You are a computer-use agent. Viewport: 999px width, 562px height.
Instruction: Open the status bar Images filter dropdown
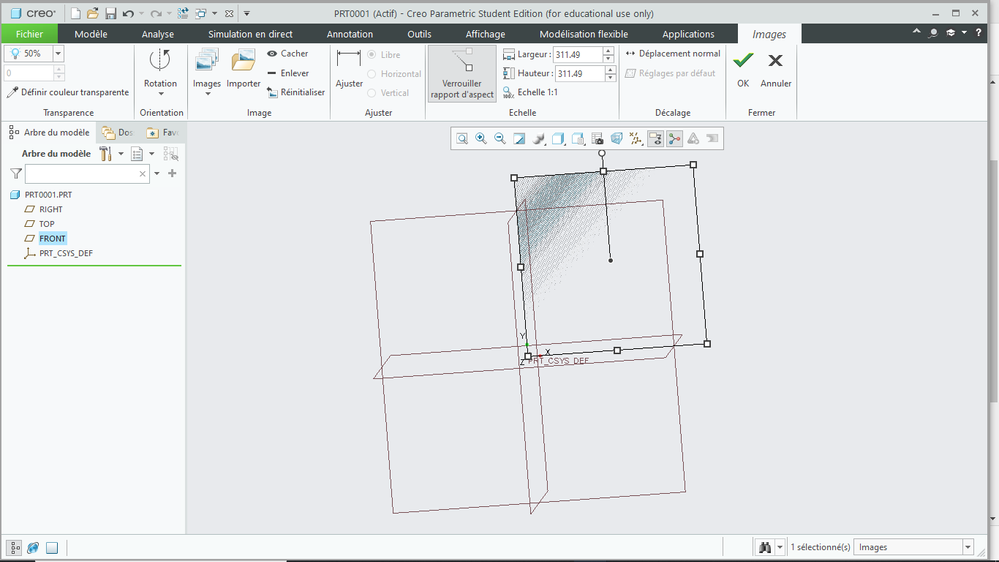click(x=967, y=547)
